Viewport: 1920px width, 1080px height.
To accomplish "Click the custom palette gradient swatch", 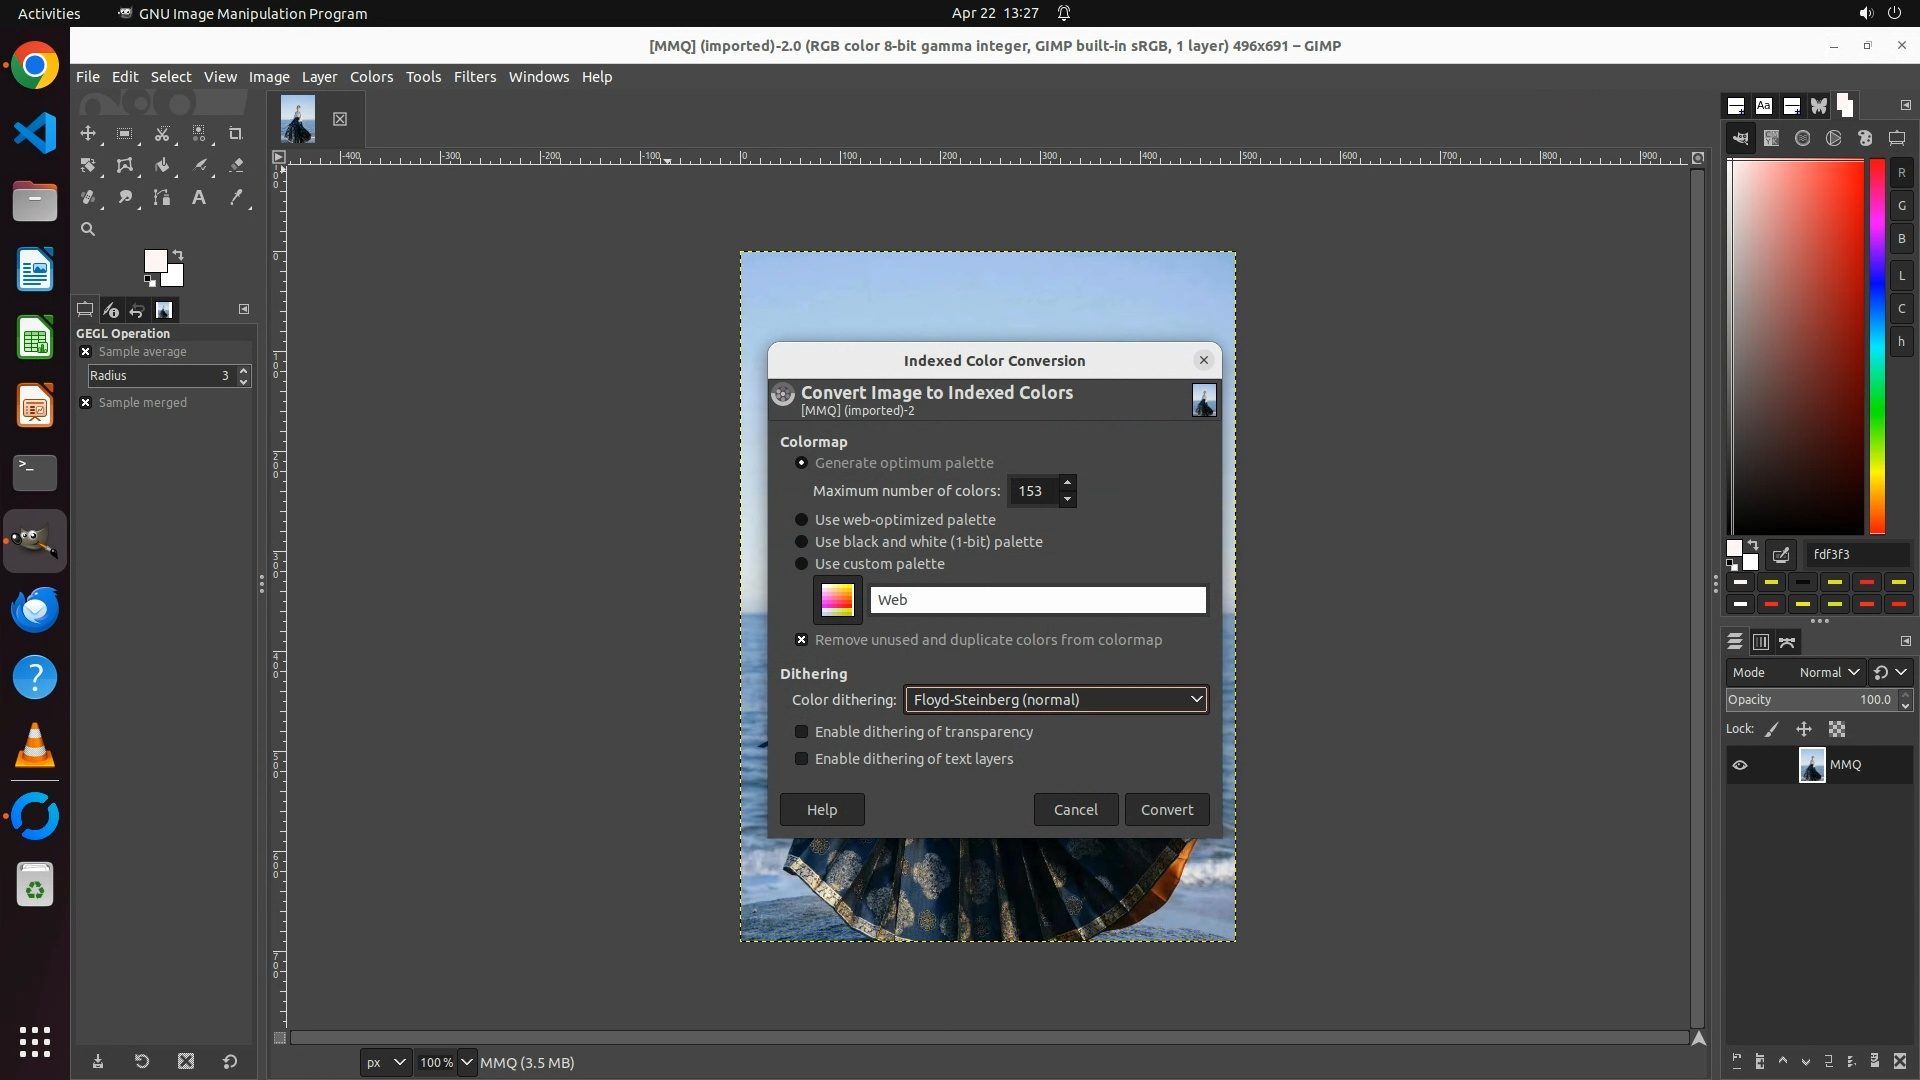I will (837, 600).
